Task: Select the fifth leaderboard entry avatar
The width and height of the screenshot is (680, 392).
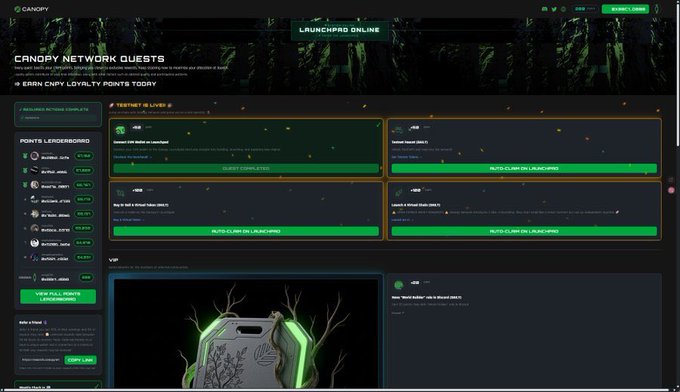Action: pos(35,214)
